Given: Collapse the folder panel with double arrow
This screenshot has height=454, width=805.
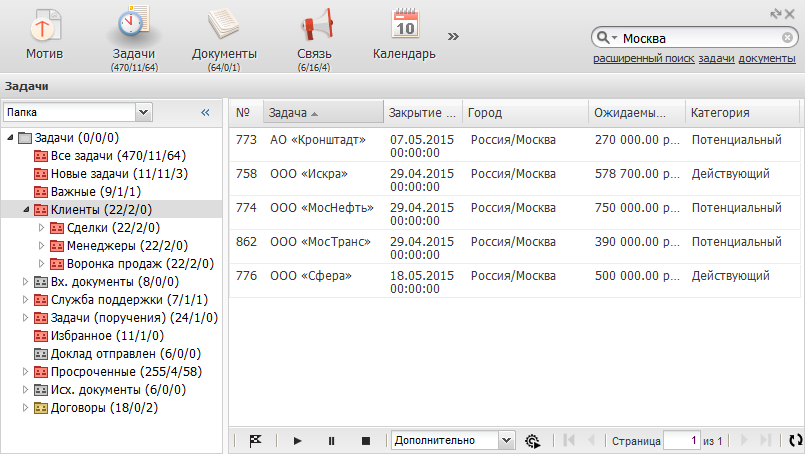Looking at the screenshot, I should point(205,112).
